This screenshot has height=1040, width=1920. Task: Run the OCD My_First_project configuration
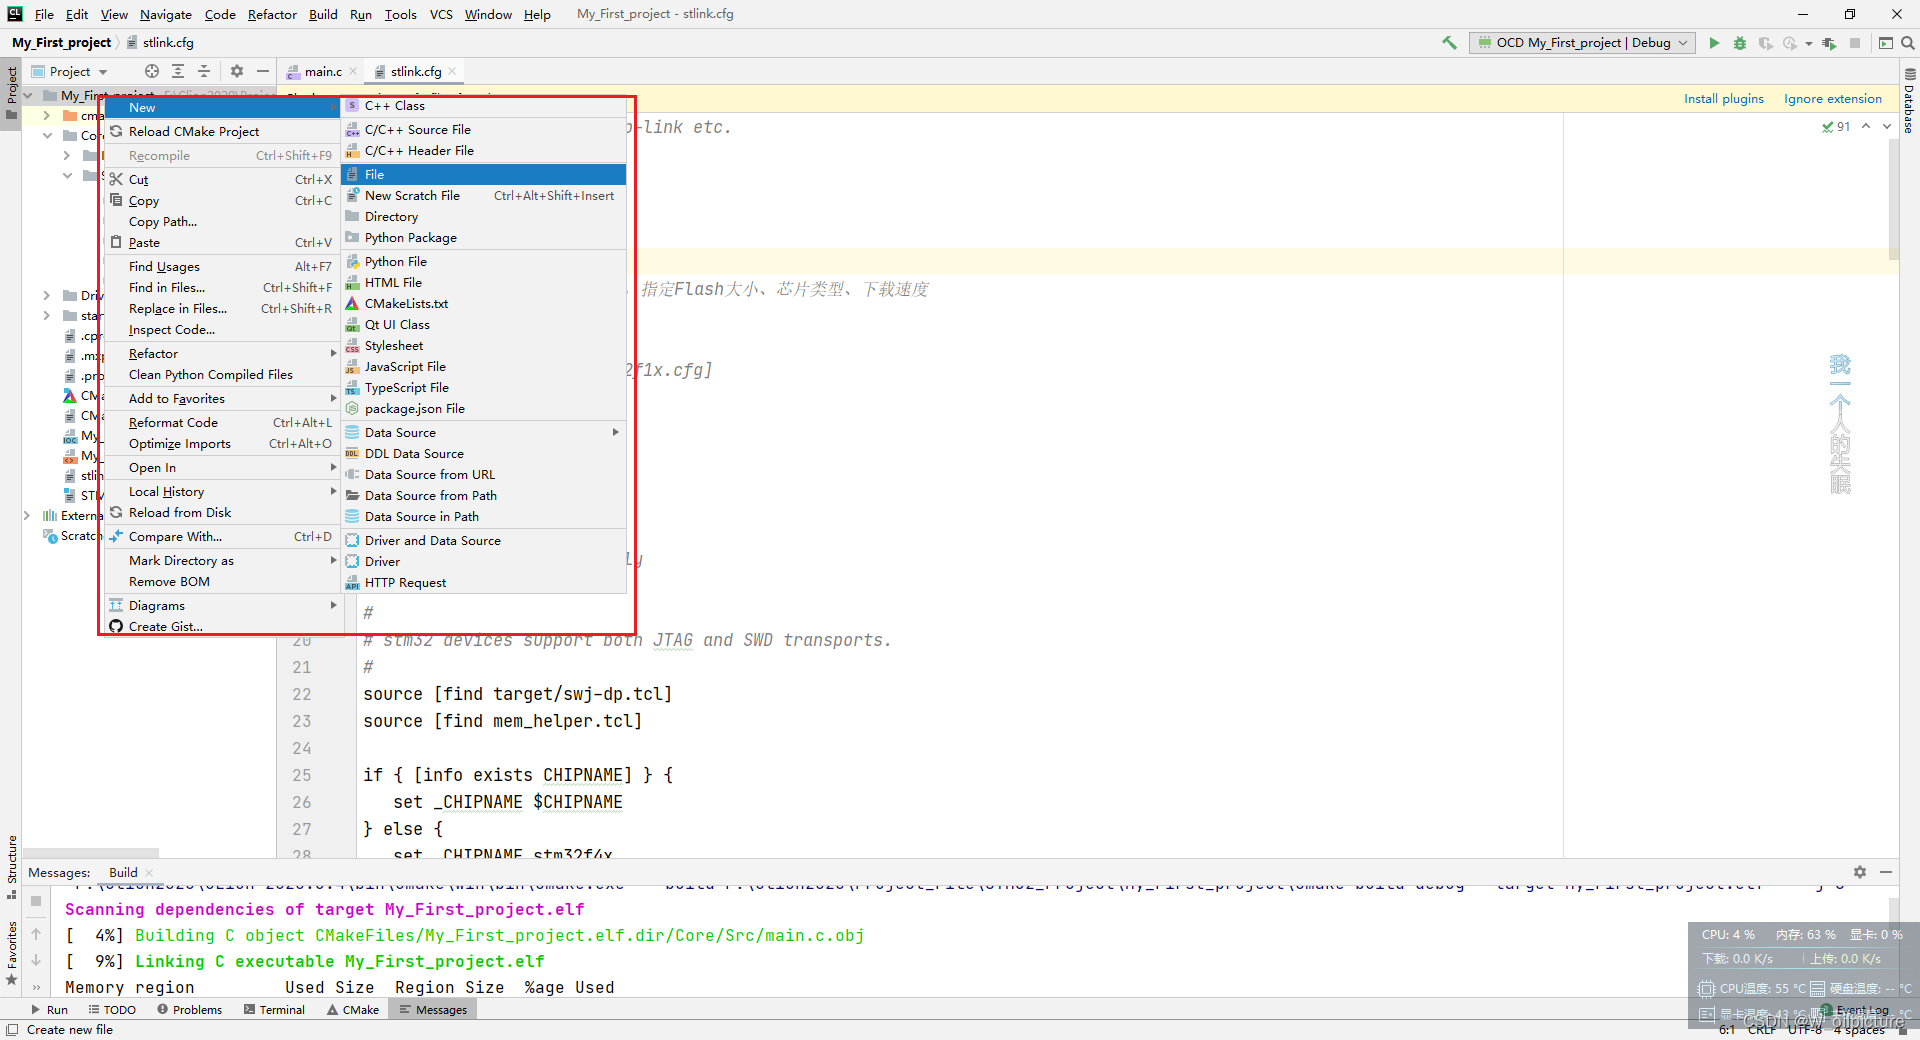pyautogui.click(x=1714, y=43)
